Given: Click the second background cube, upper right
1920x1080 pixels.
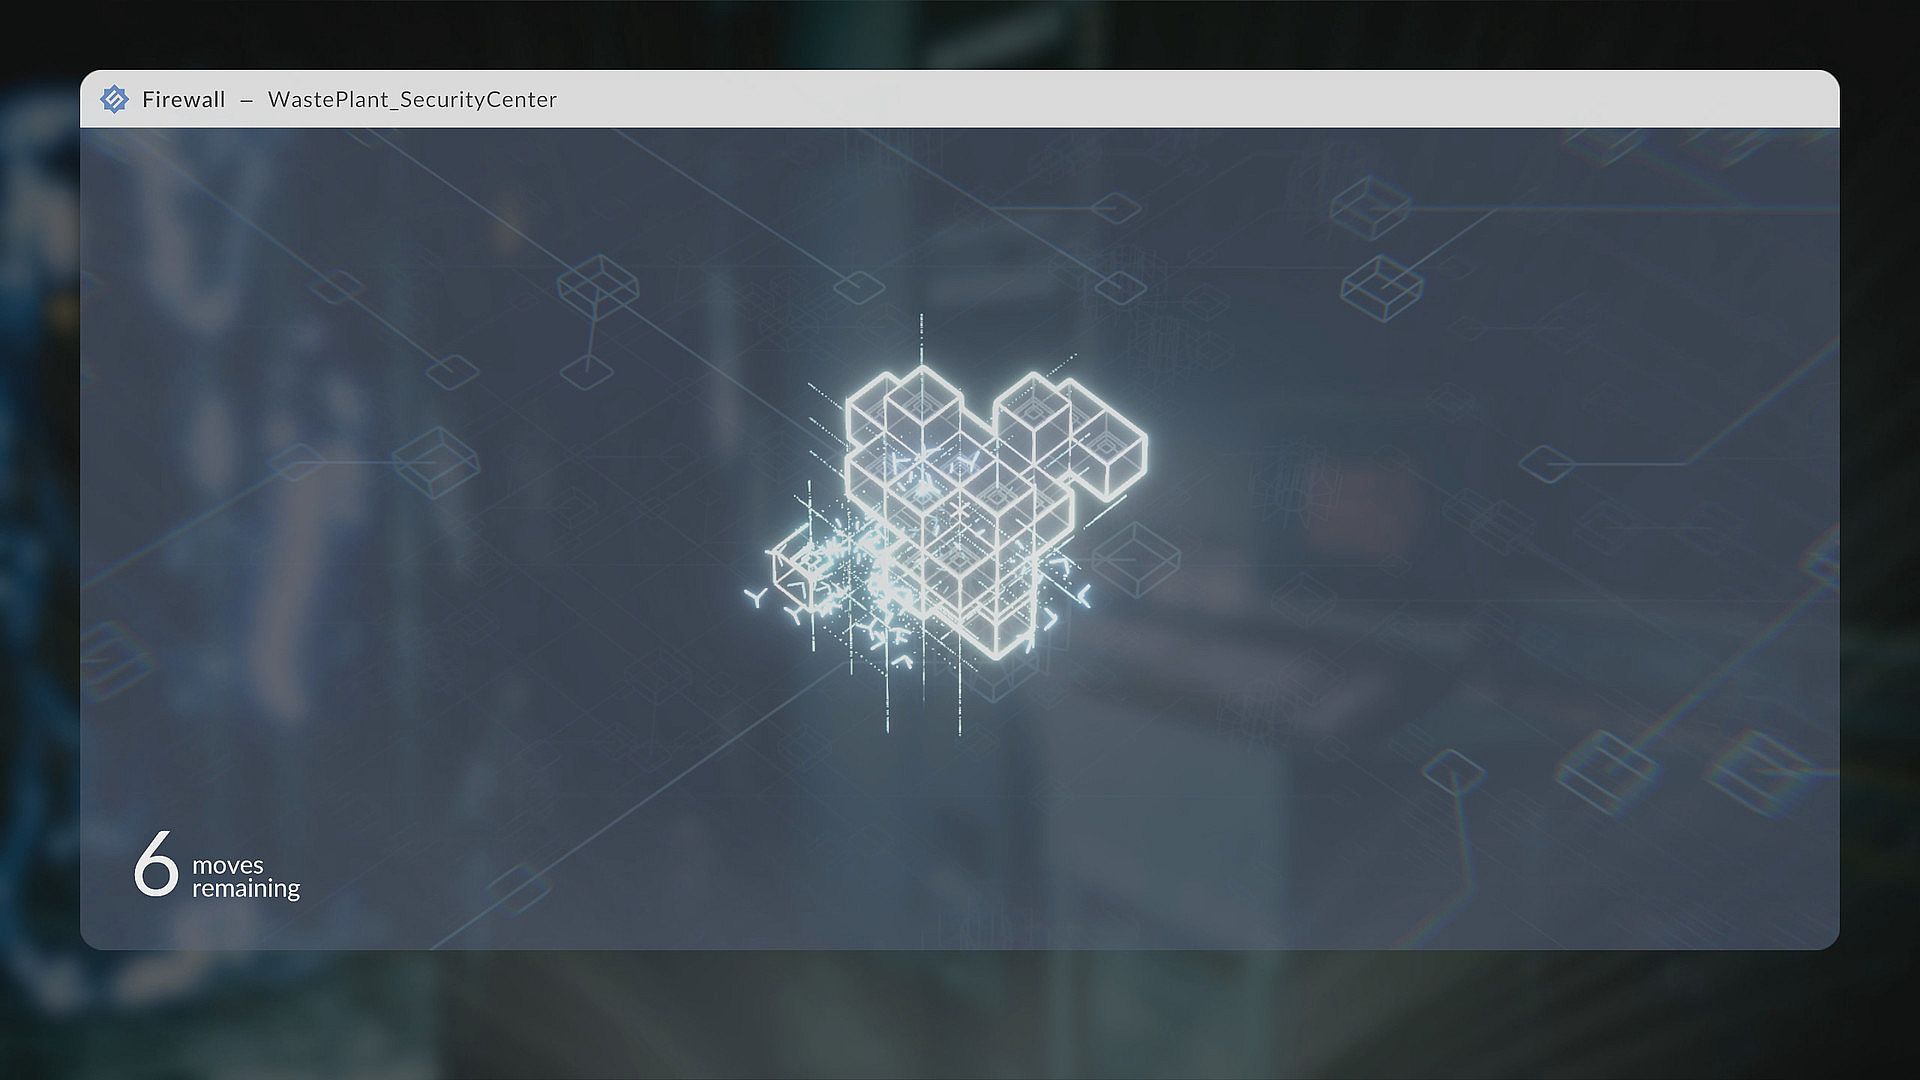Looking at the screenshot, I should (1381, 286).
